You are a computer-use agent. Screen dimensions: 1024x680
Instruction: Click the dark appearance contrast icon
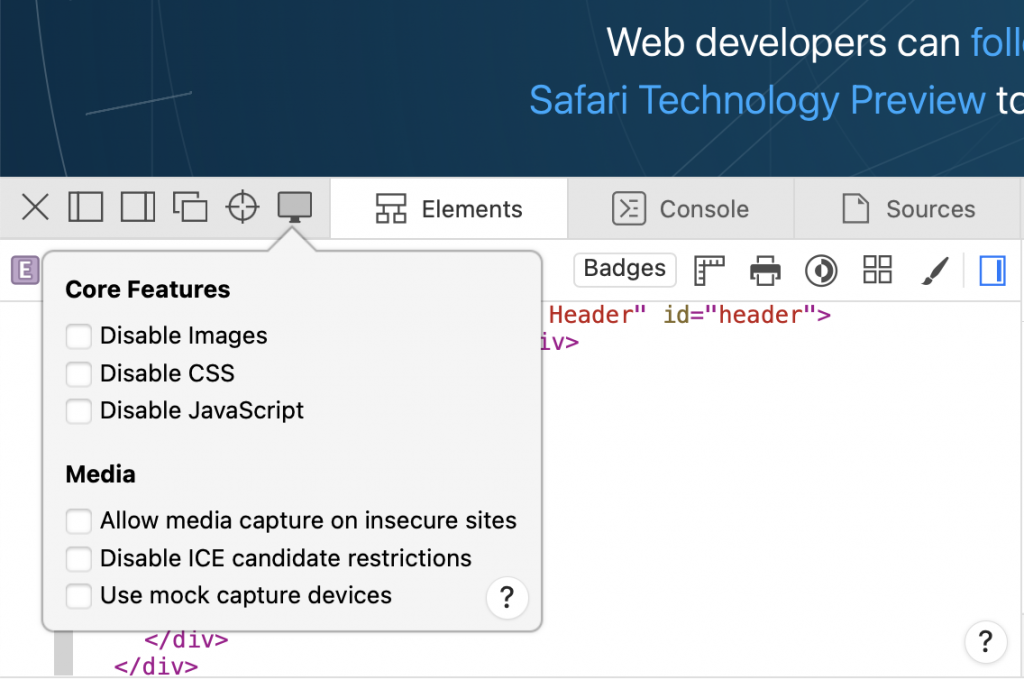821,269
